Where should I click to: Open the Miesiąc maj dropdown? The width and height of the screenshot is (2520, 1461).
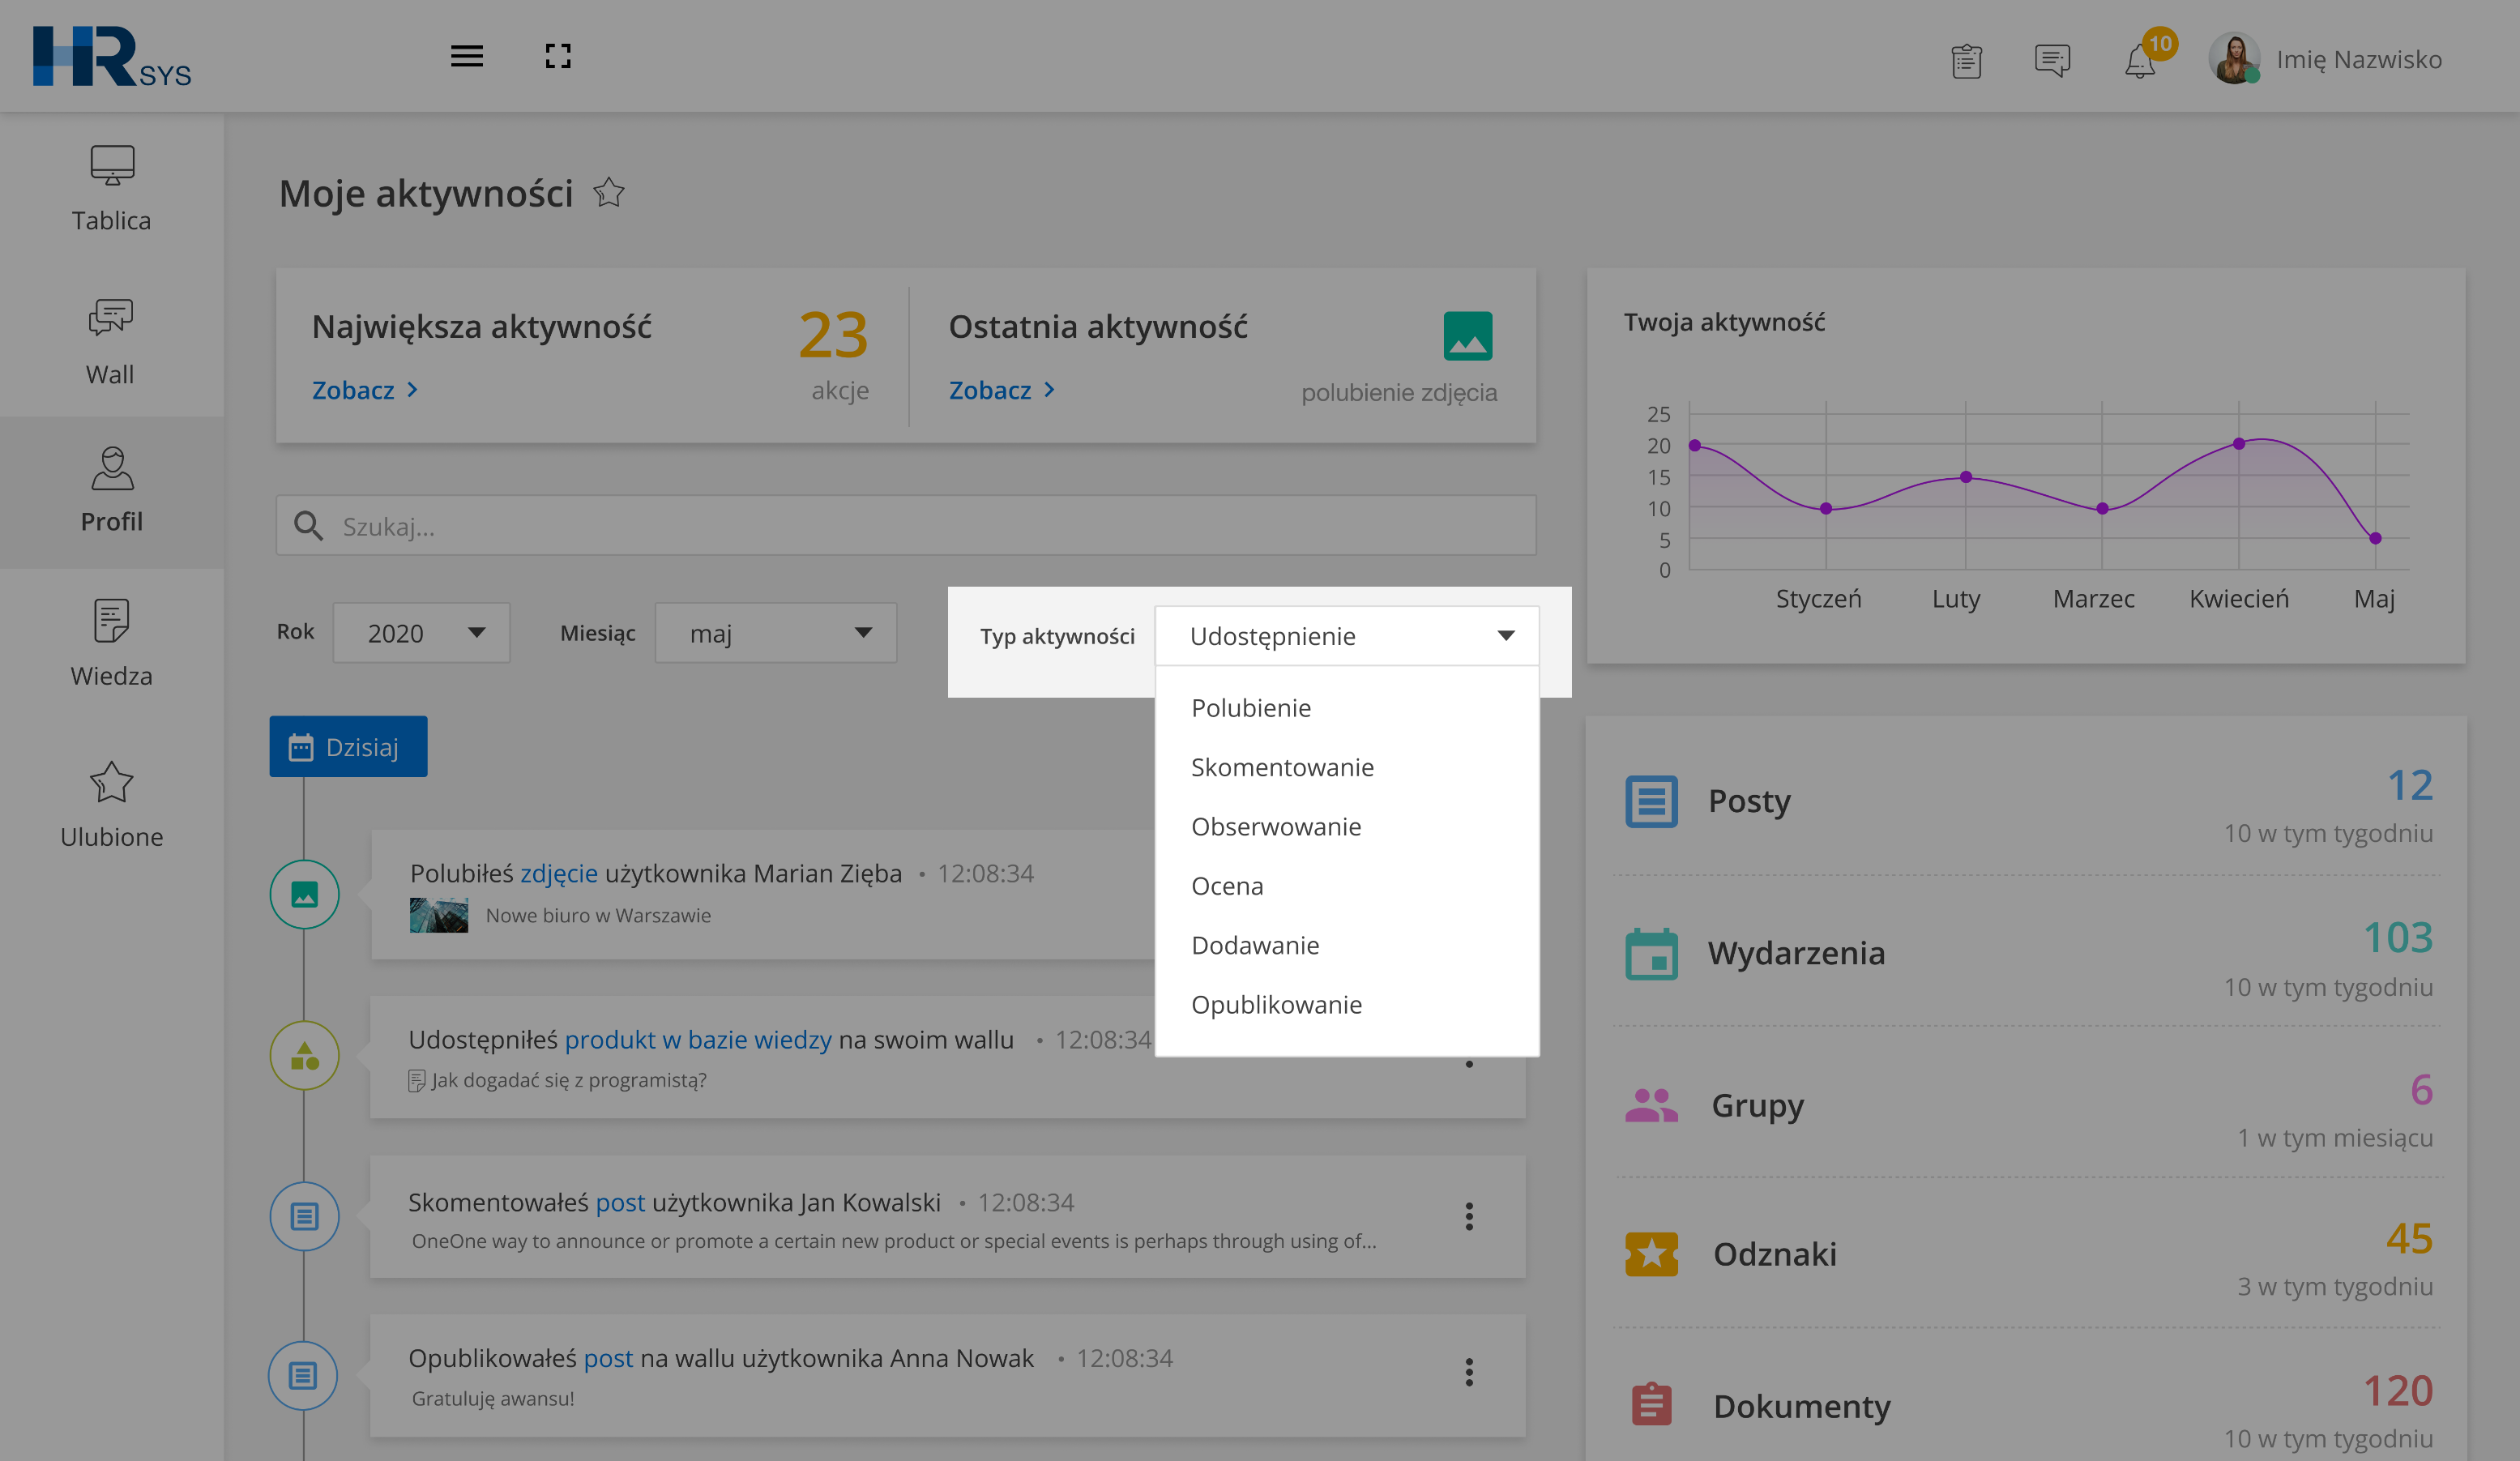coord(775,633)
